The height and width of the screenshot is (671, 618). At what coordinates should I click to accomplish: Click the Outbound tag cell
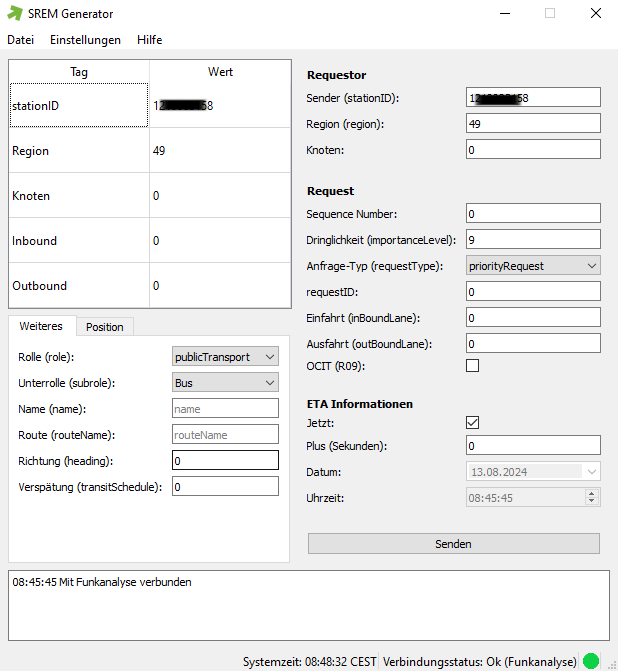click(79, 285)
